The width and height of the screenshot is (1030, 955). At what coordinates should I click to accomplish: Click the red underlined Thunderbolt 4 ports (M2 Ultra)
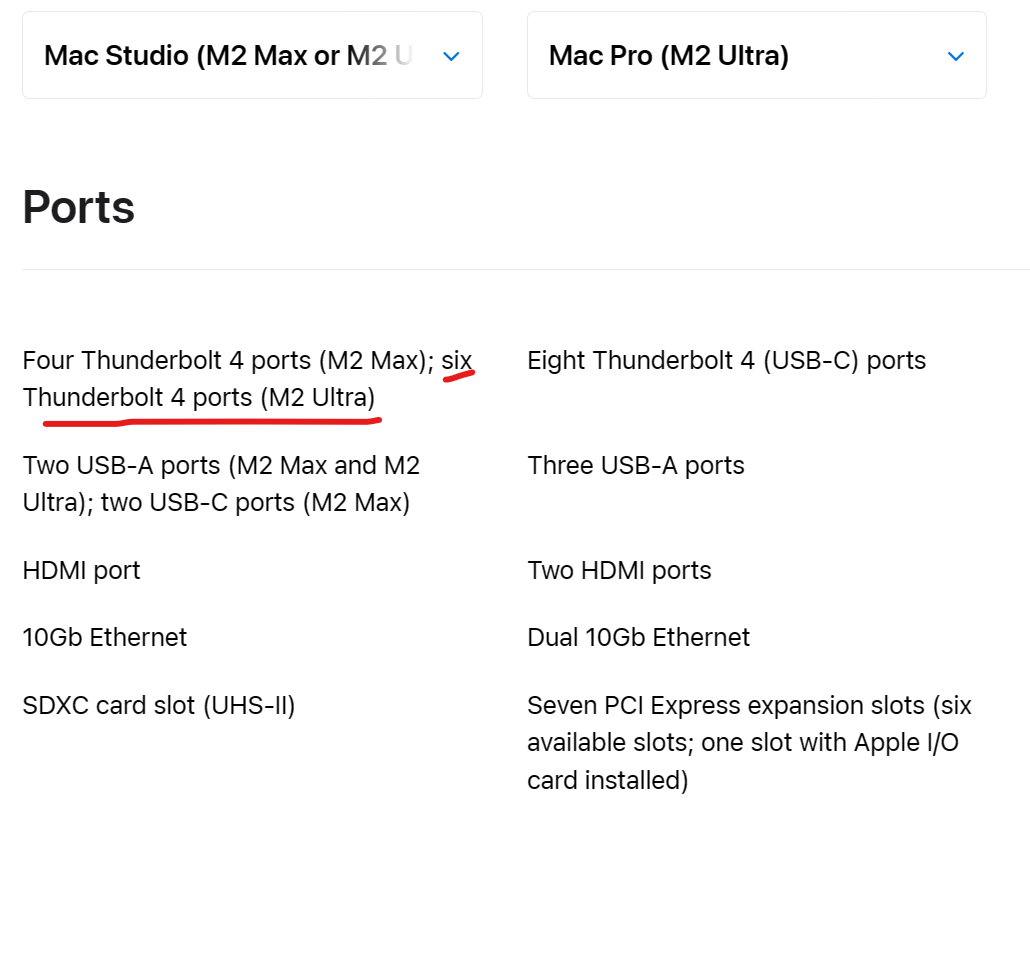click(x=198, y=398)
